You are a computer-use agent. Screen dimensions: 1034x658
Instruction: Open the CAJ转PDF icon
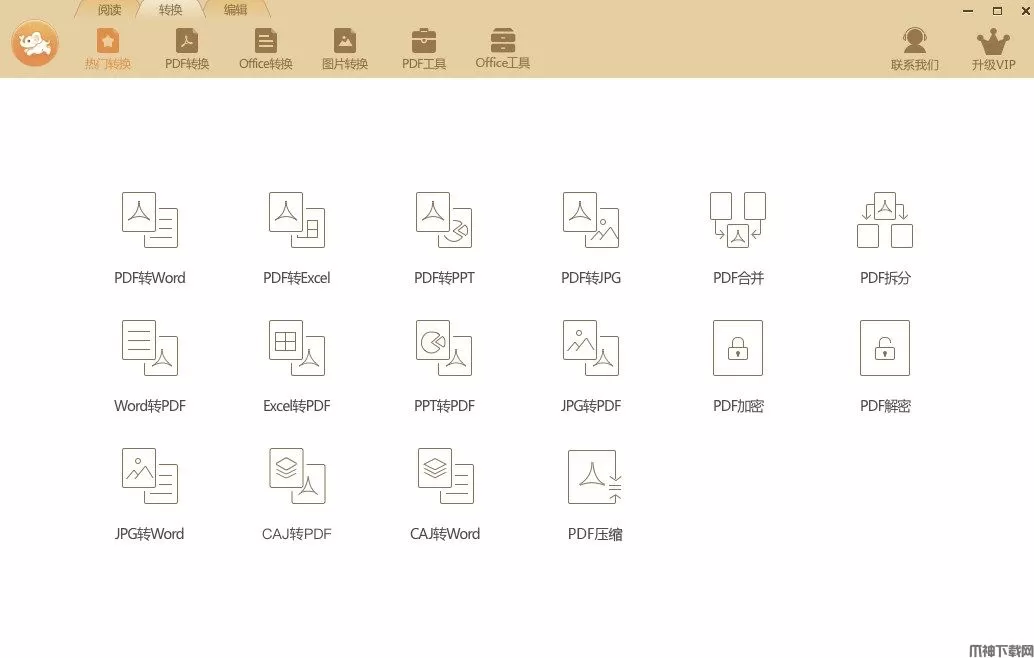coord(297,476)
